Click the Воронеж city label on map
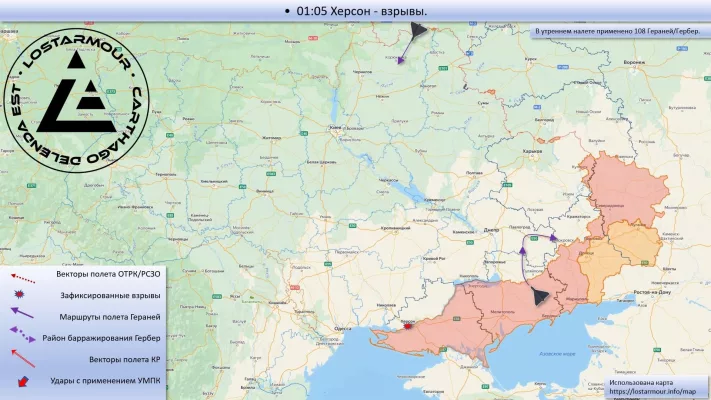Image resolution: width=711 pixels, height=400 pixels. coord(634,62)
